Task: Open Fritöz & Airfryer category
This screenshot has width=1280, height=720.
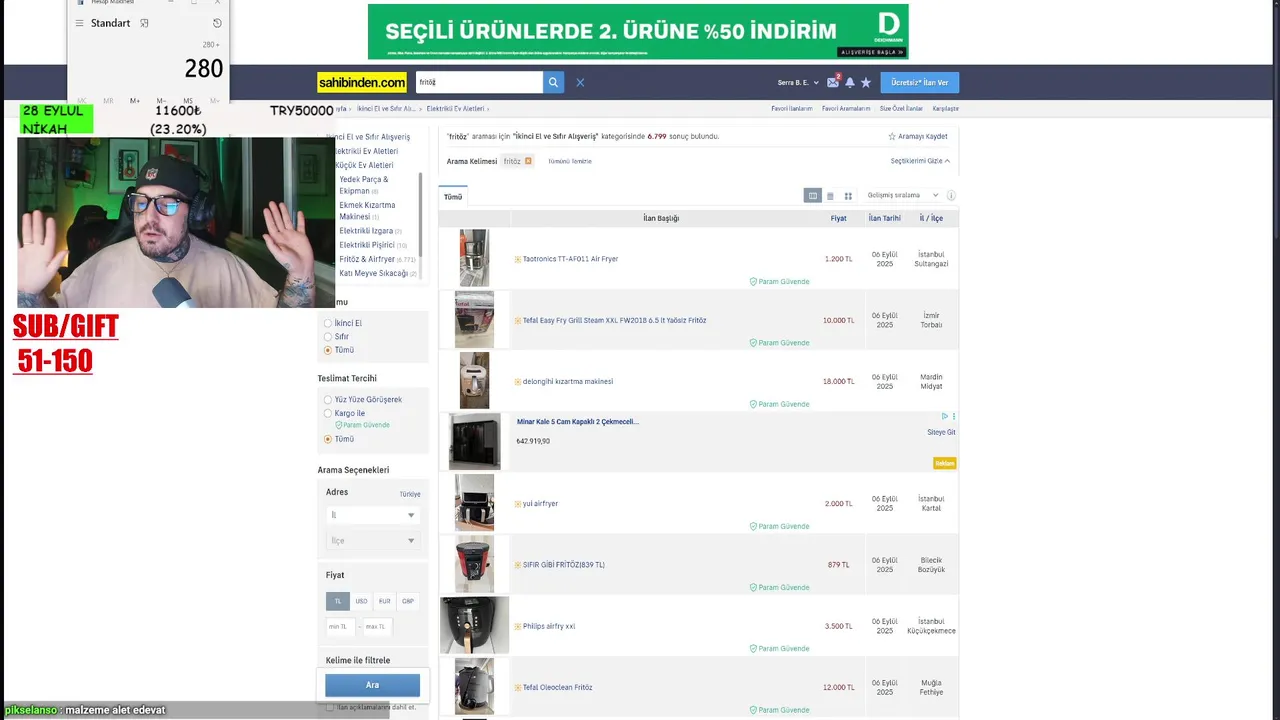Action: pos(367,259)
